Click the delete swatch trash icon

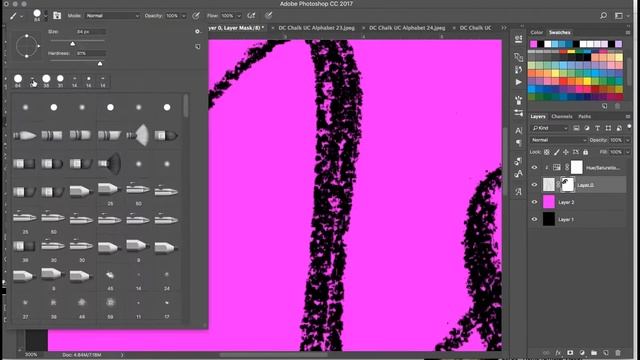tap(618, 106)
